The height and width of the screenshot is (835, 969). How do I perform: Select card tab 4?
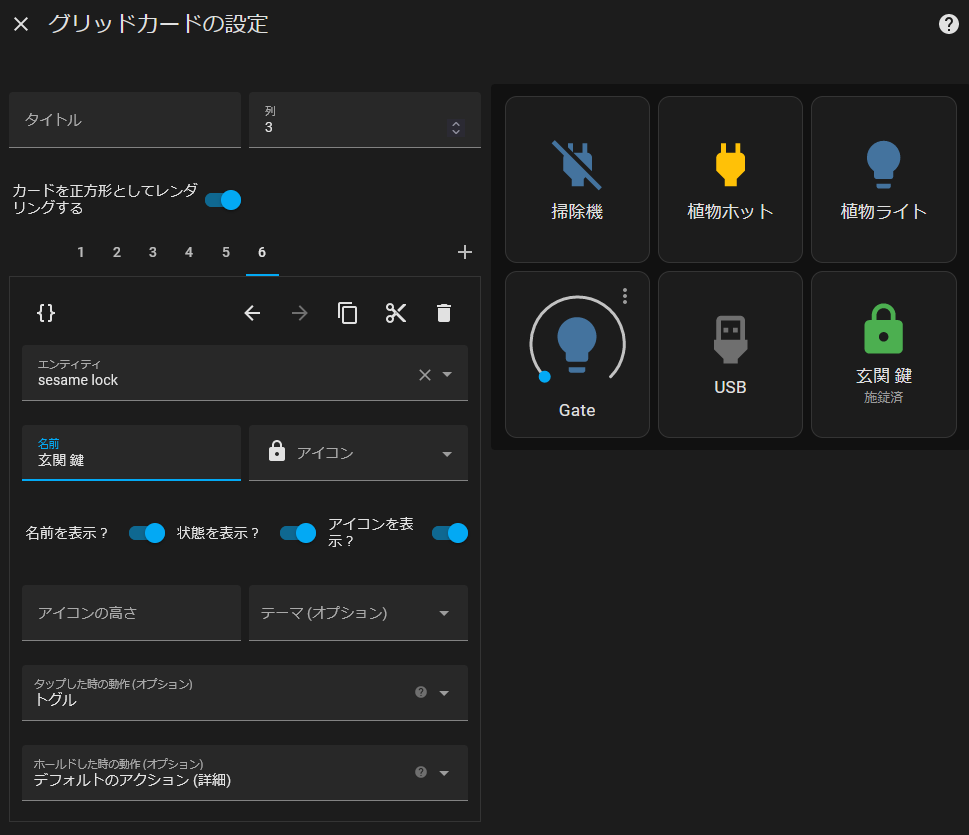(x=189, y=252)
